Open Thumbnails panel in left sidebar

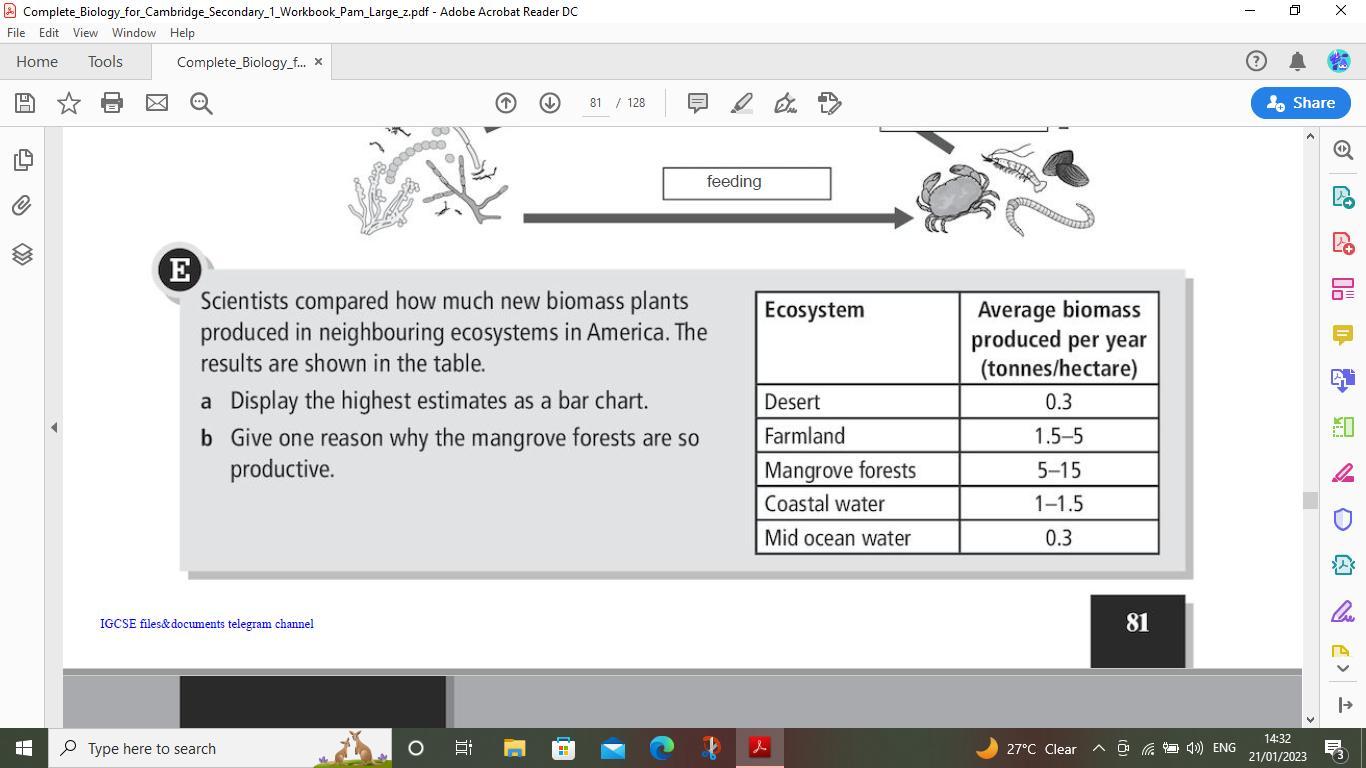[22, 160]
